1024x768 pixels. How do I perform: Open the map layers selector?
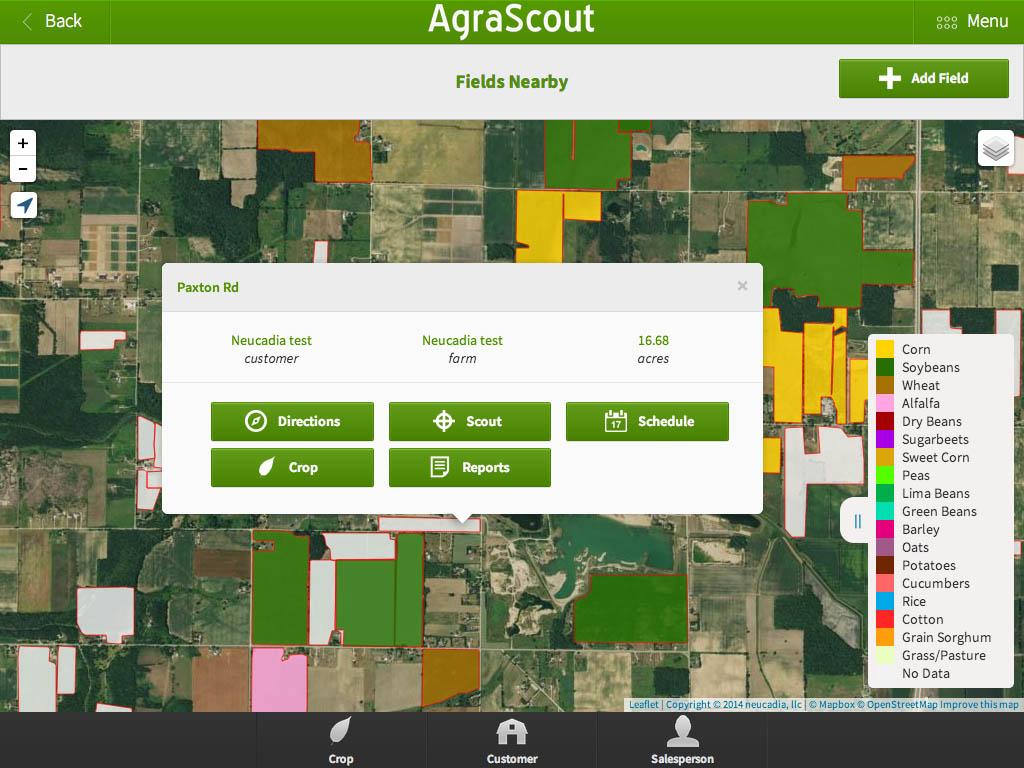point(995,148)
